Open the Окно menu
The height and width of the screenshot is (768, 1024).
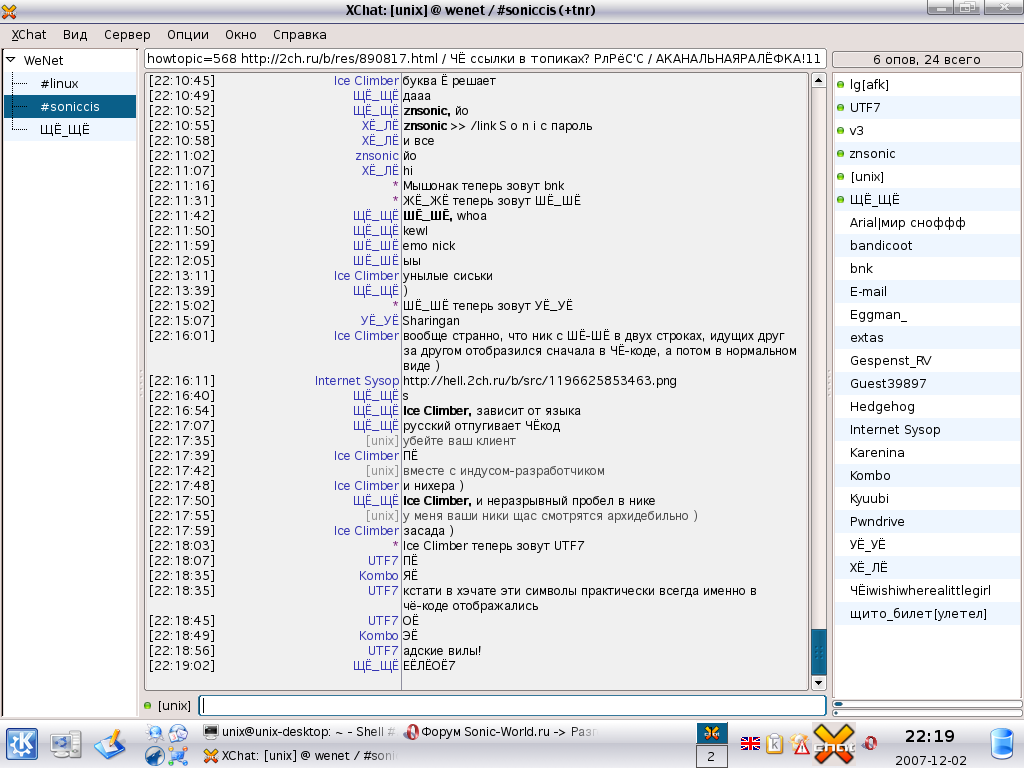tap(240, 35)
